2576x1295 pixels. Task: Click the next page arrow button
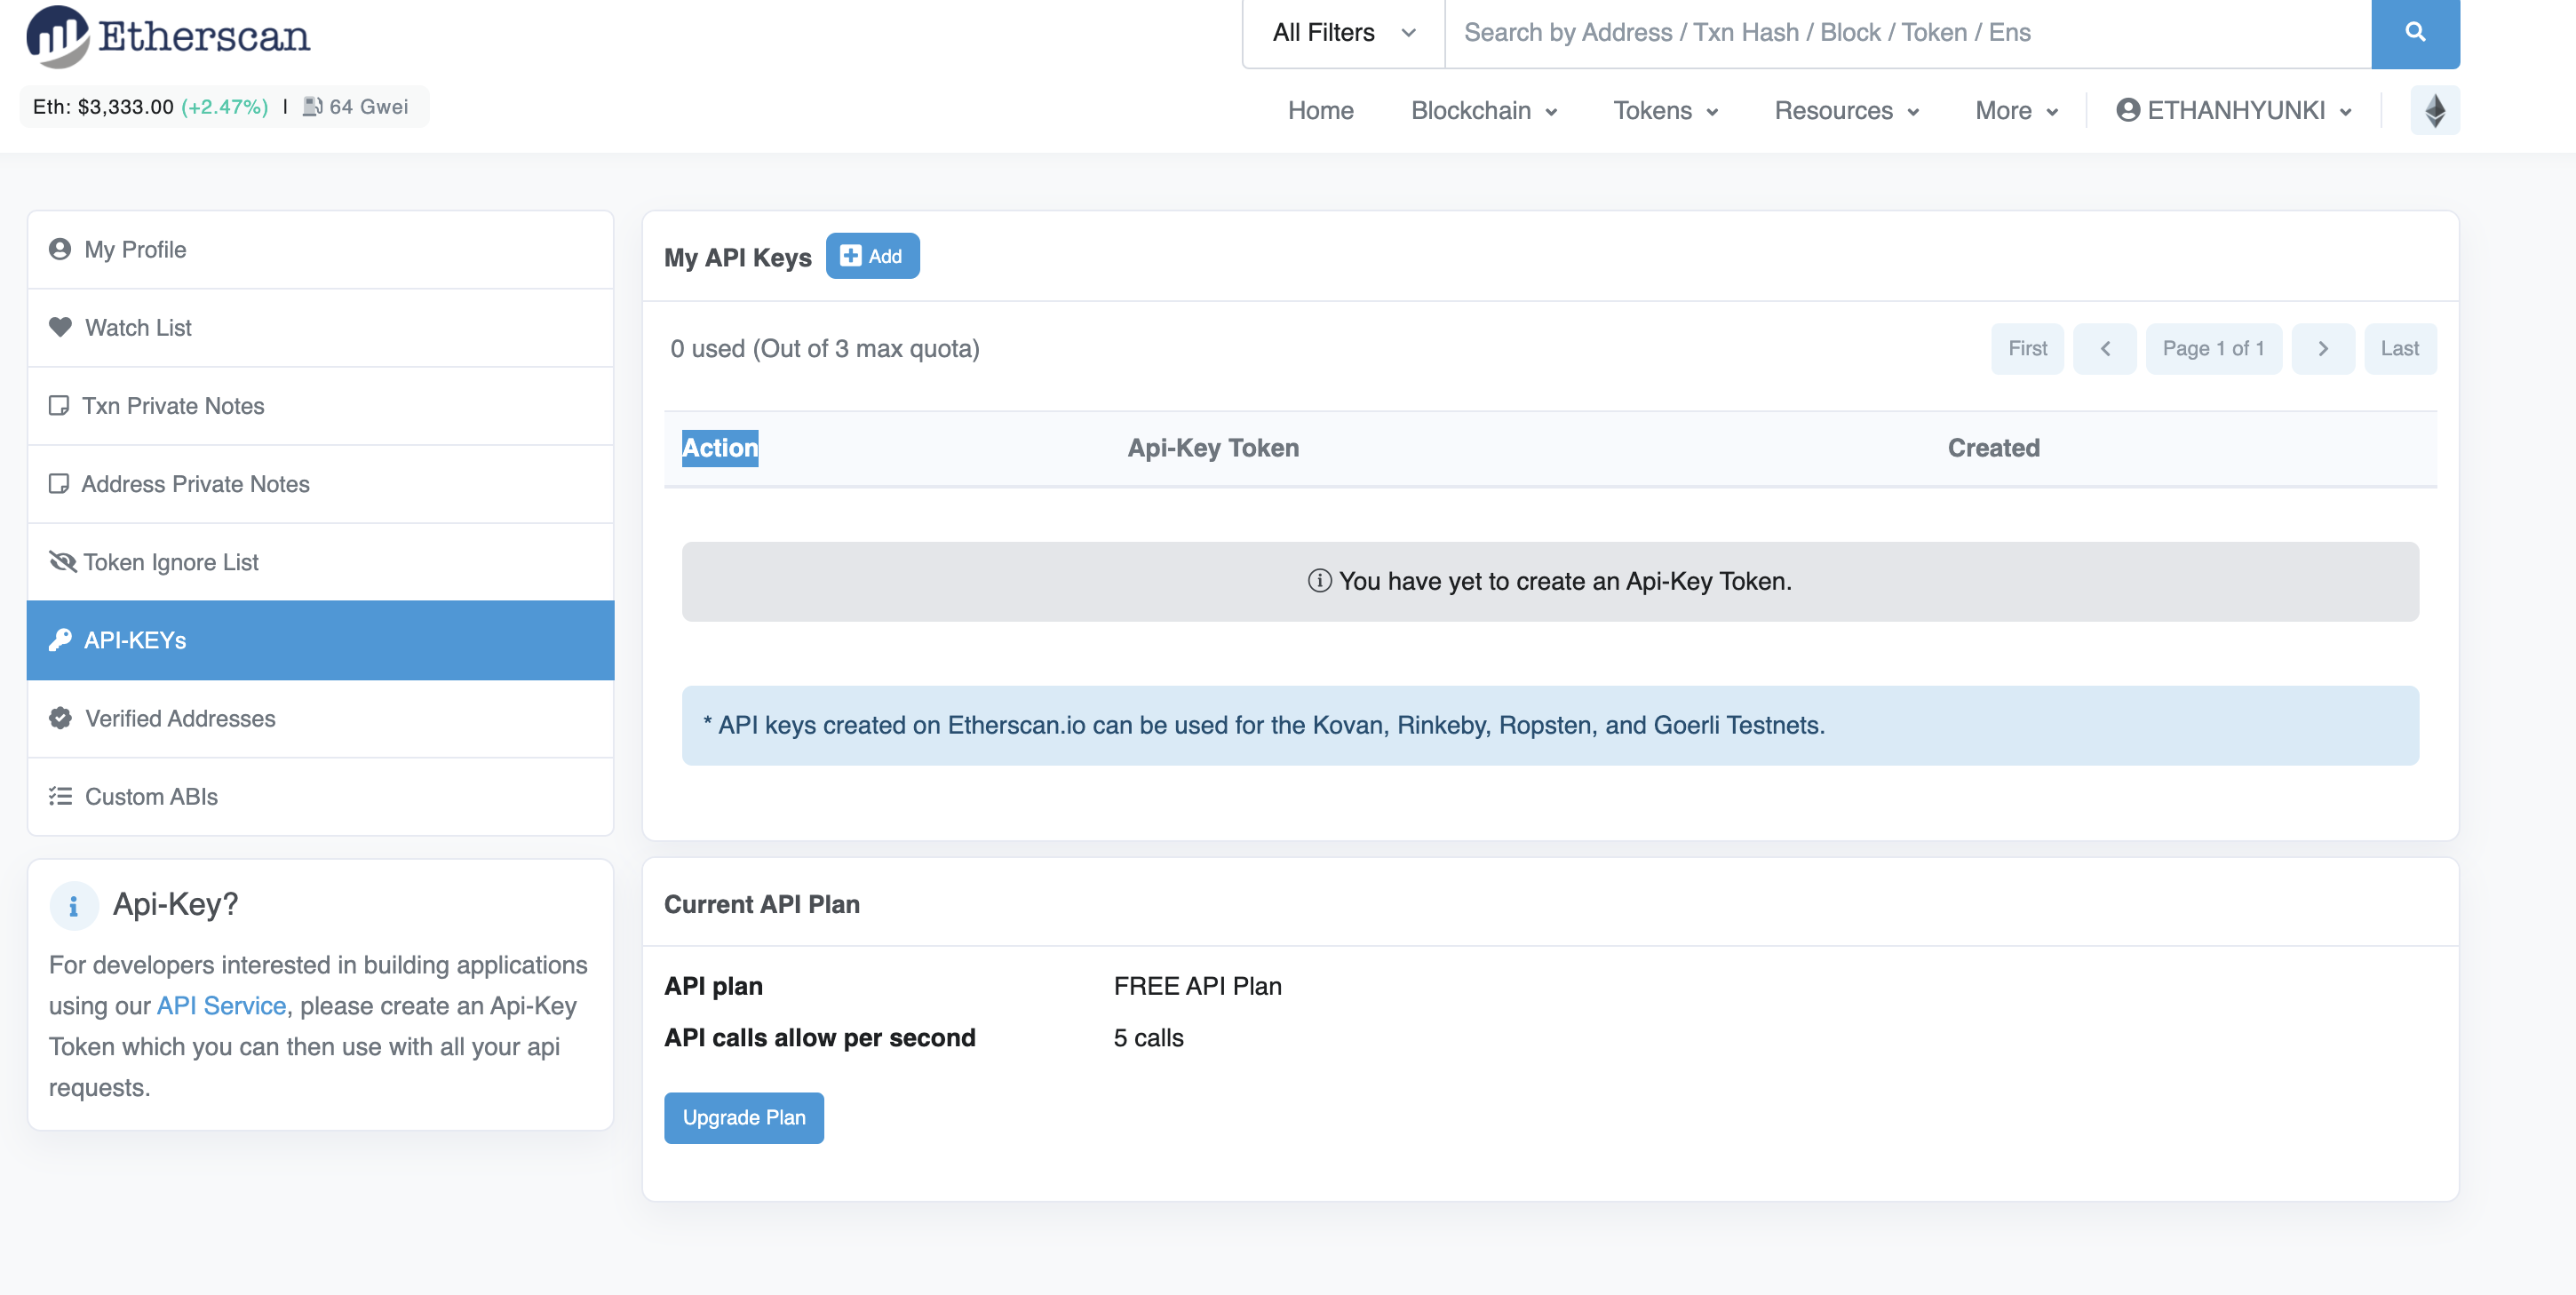(2322, 348)
